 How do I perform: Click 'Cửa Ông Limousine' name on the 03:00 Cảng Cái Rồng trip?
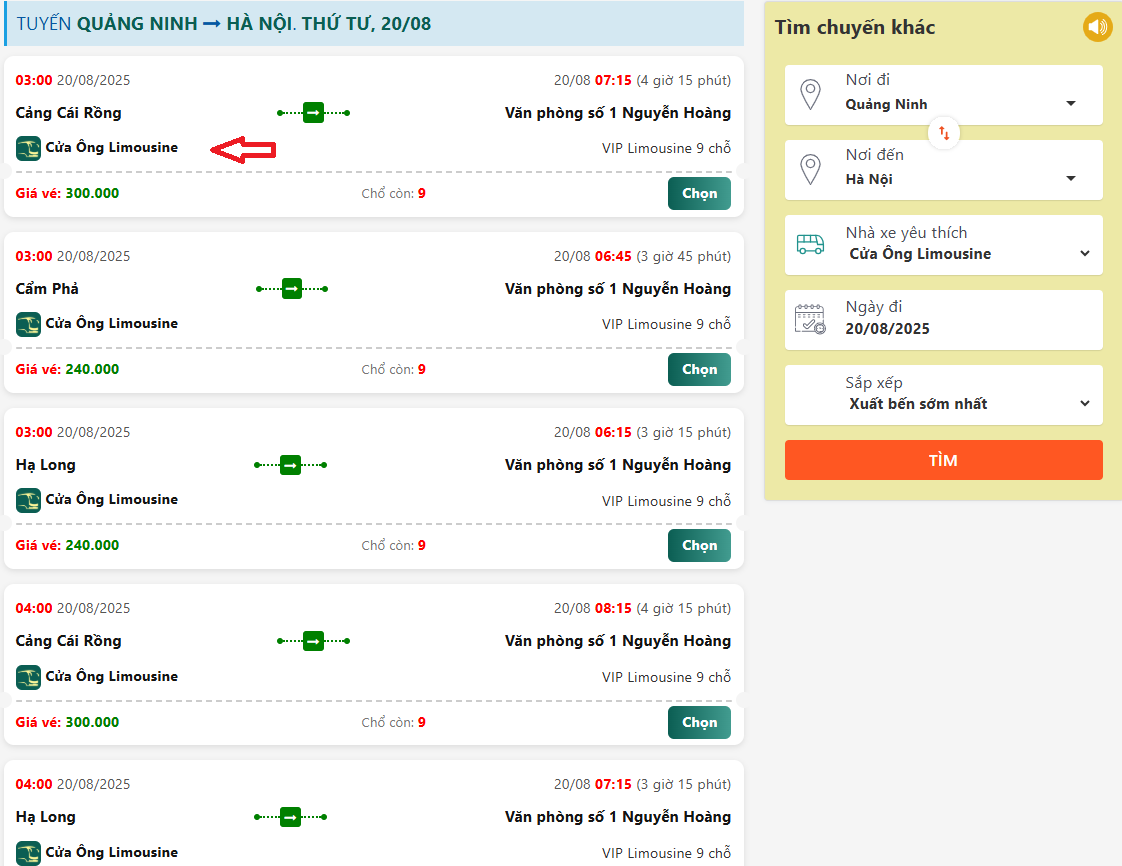pos(112,147)
